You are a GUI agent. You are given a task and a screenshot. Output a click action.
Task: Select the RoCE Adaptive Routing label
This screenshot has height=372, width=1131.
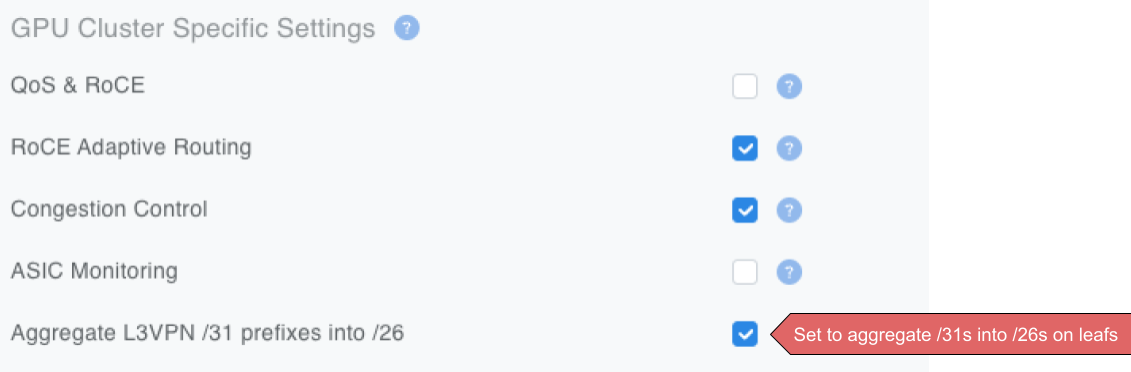coord(131,148)
